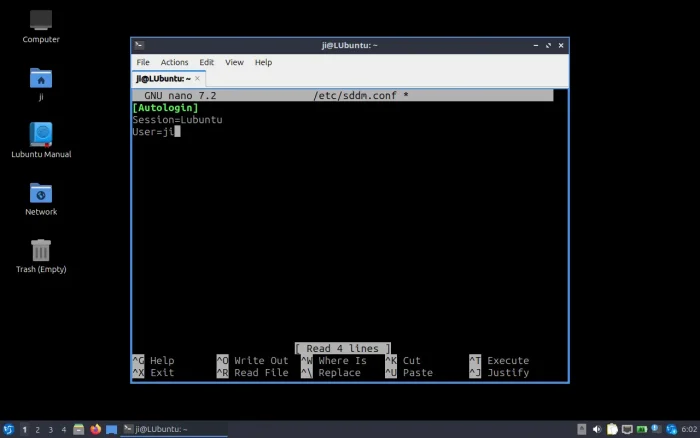Open the terminal's View menu
This screenshot has width=700, height=438.
point(234,62)
